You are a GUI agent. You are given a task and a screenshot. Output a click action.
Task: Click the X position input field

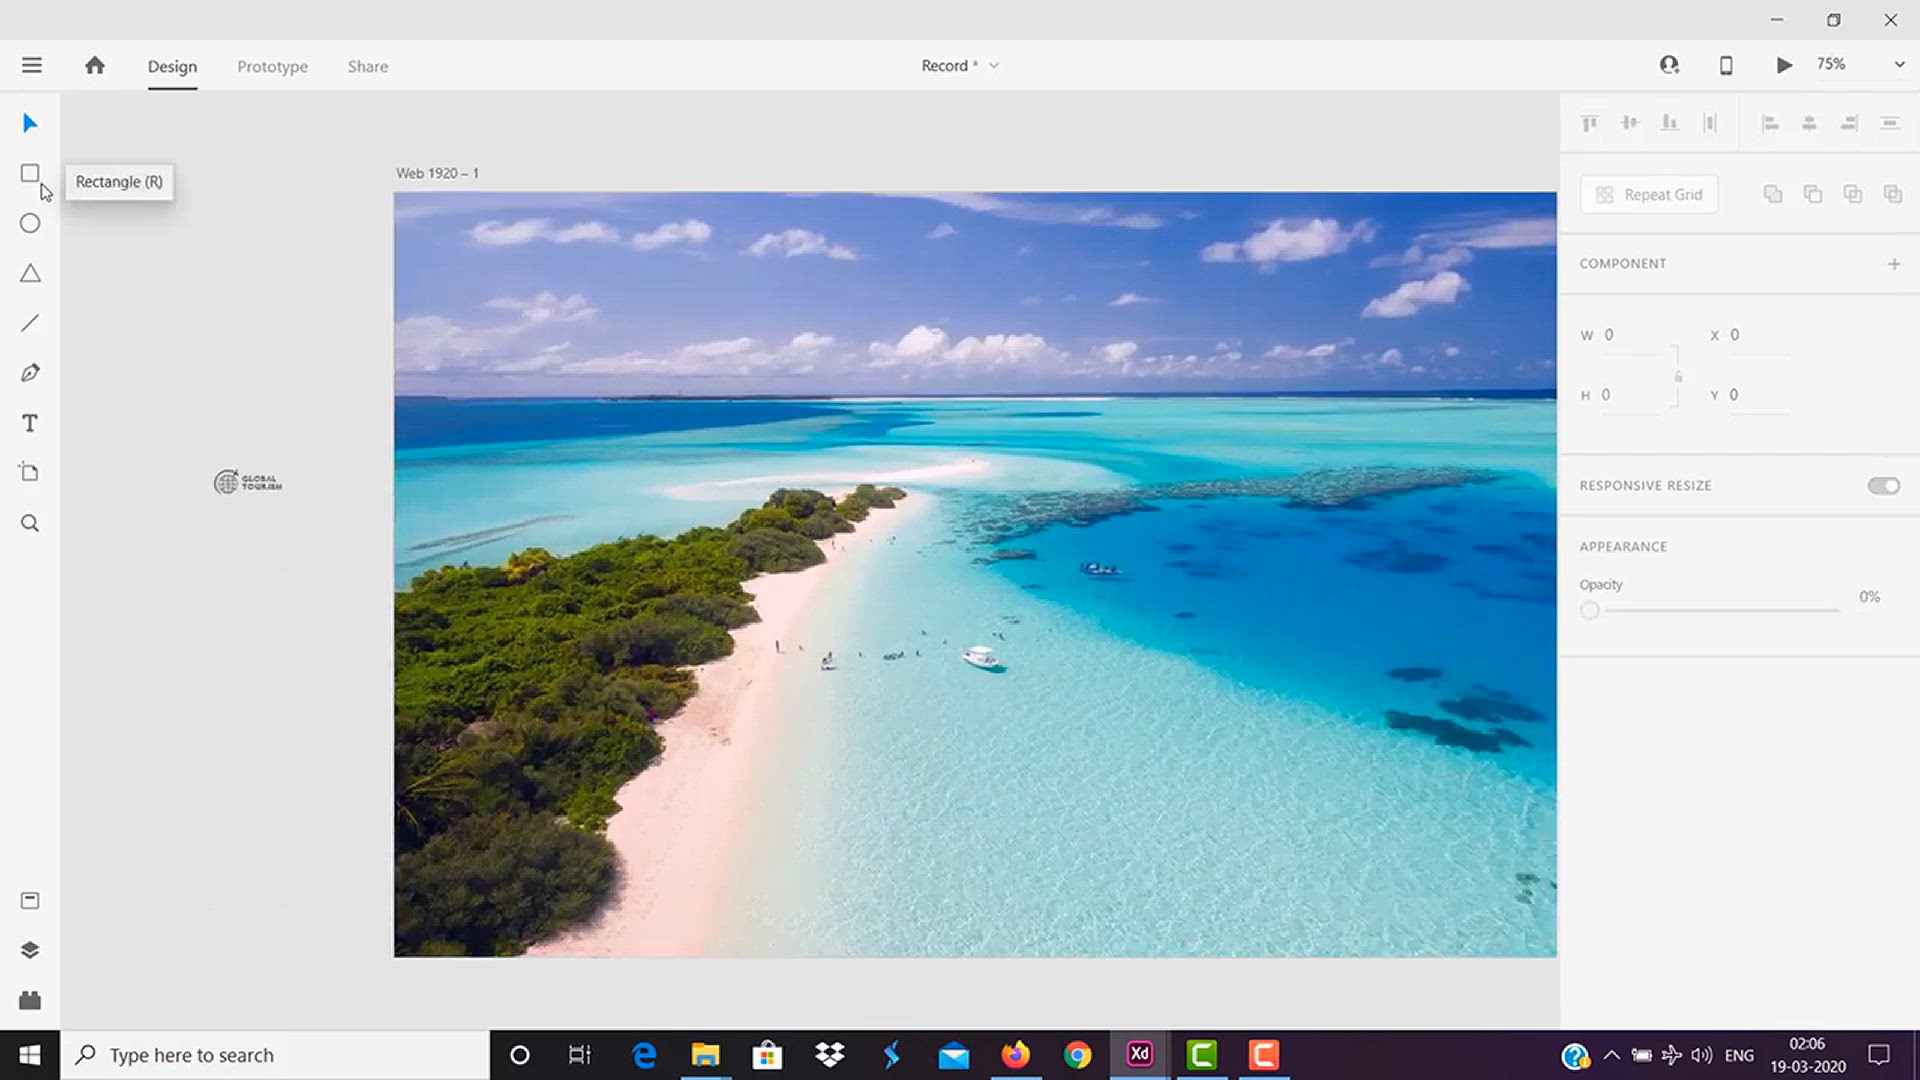tap(1760, 335)
